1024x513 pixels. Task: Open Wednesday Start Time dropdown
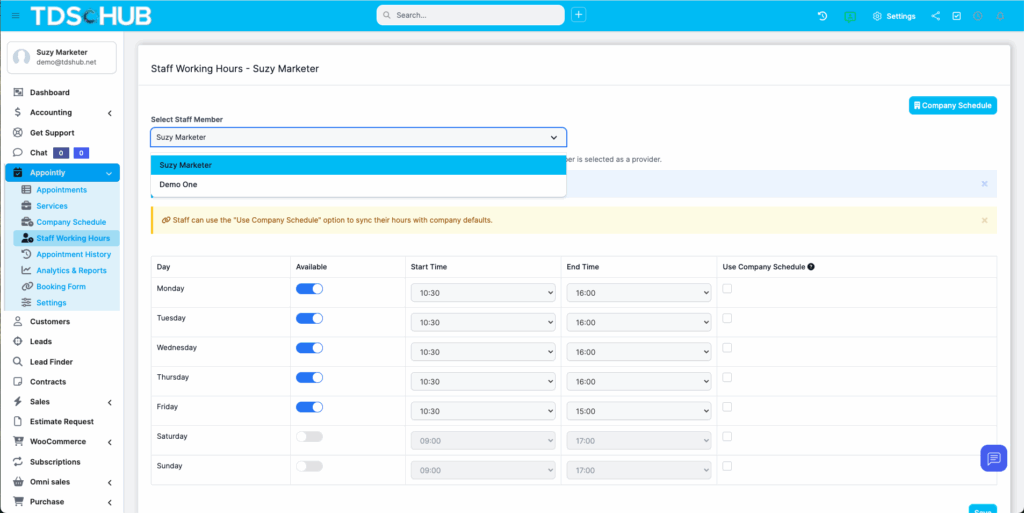point(482,352)
